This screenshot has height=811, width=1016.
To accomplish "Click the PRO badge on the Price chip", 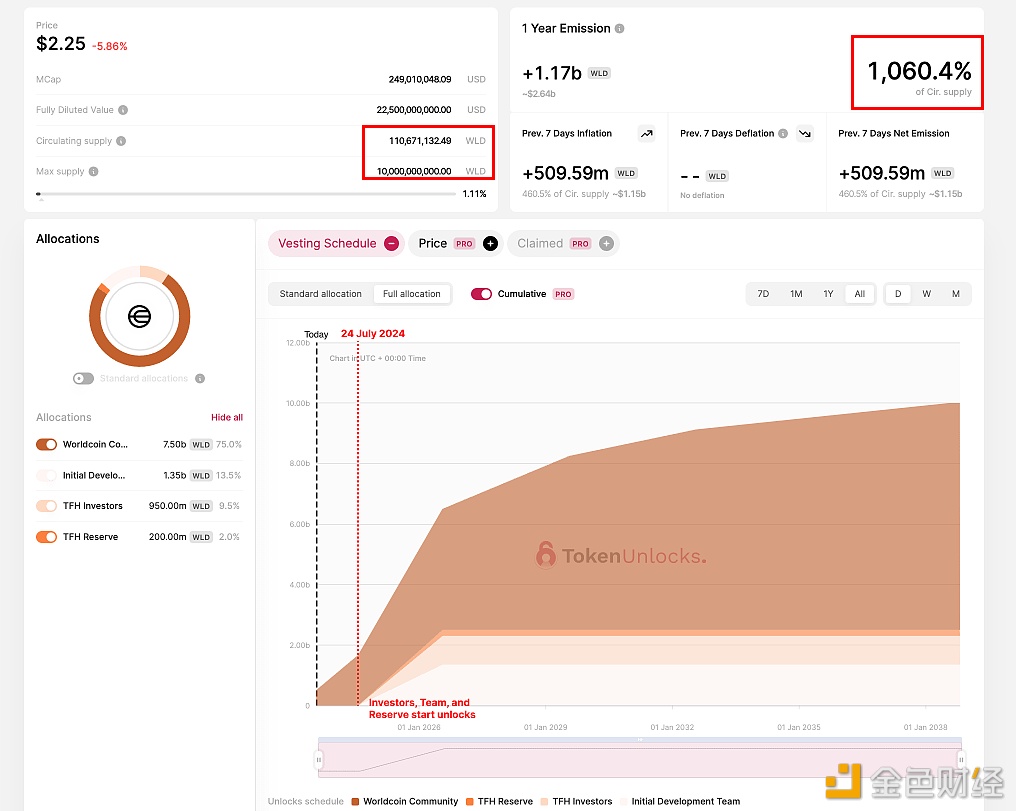I will tap(464, 244).
